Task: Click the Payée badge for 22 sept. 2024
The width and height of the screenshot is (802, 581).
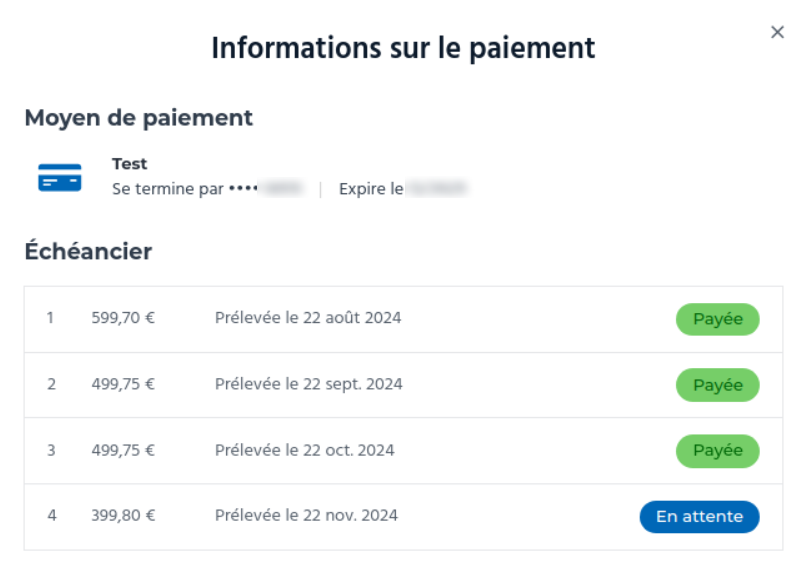Action: 718,385
